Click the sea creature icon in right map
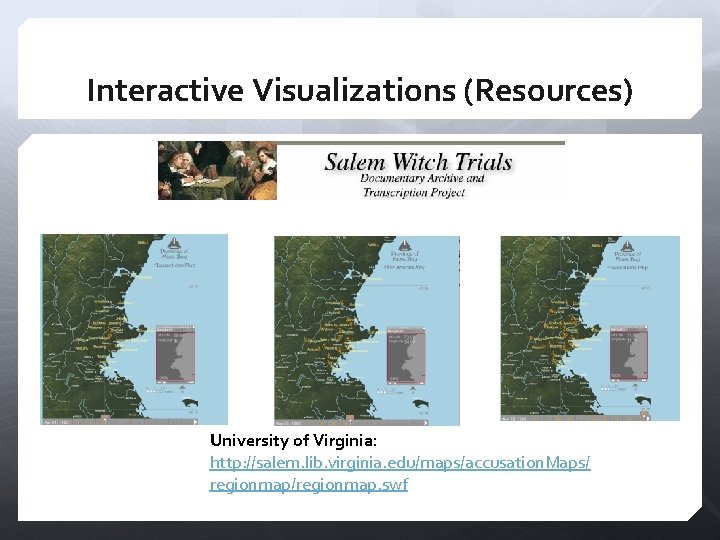Viewport: 720px width, 540px height. (x=642, y=400)
